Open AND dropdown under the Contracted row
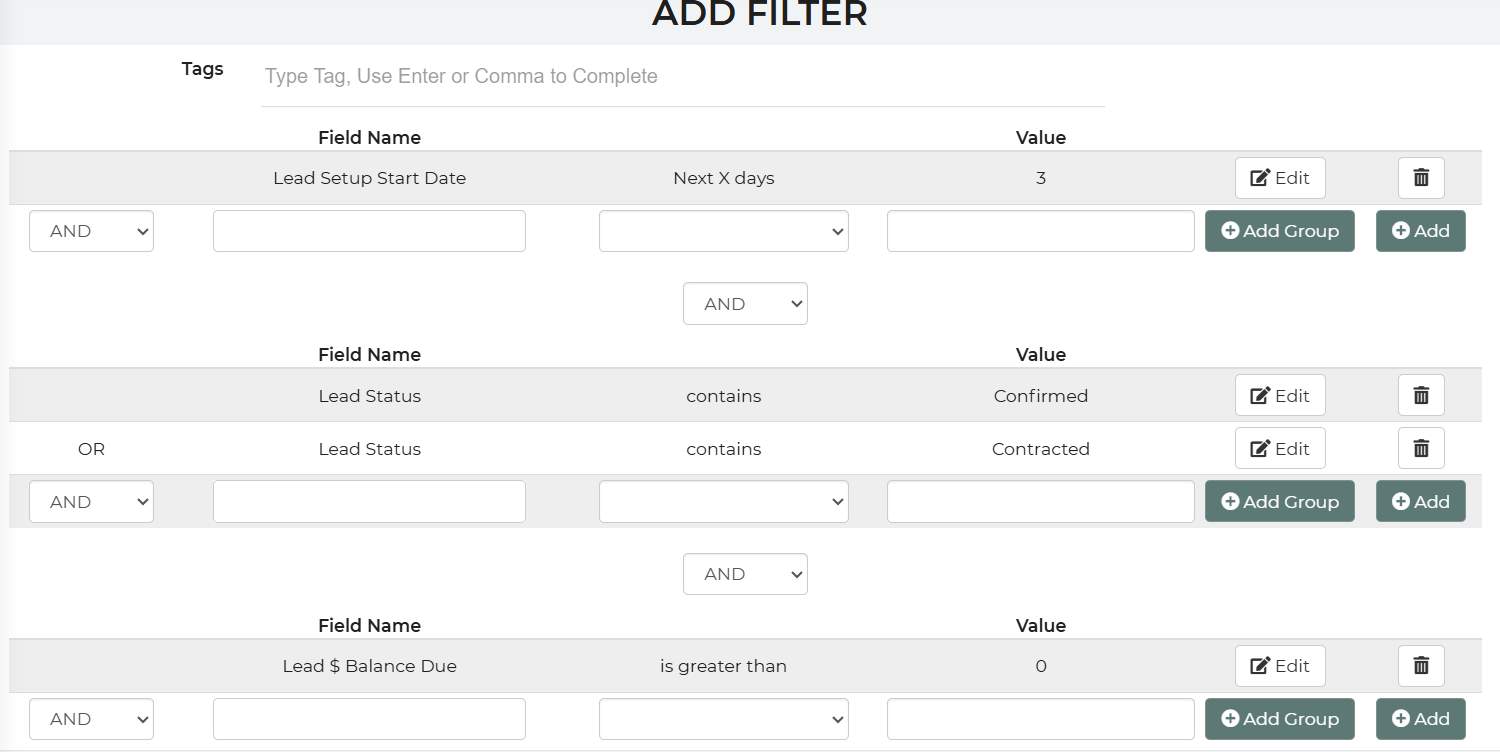Image resolution: width=1500 pixels, height=752 pixels. pos(91,501)
